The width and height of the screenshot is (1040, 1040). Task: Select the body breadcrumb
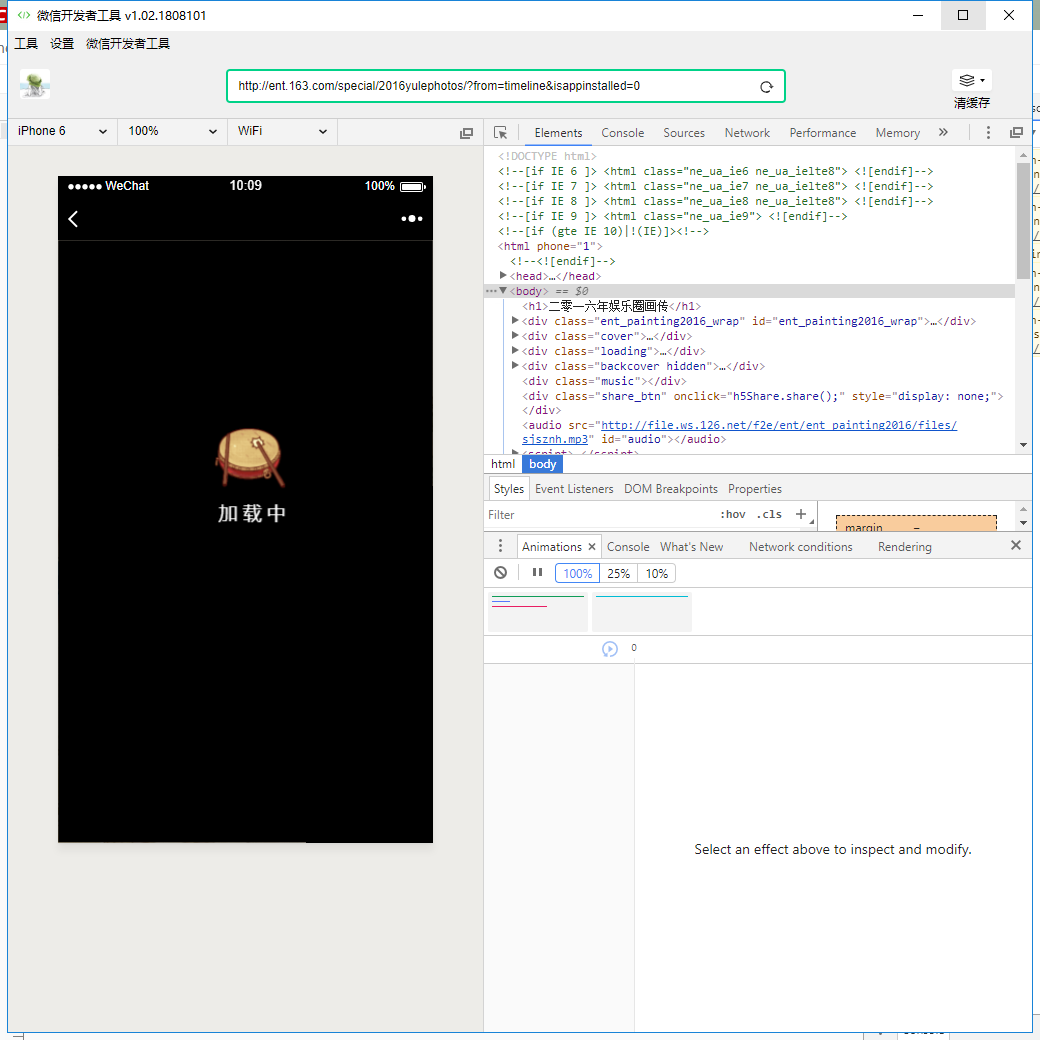543,464
